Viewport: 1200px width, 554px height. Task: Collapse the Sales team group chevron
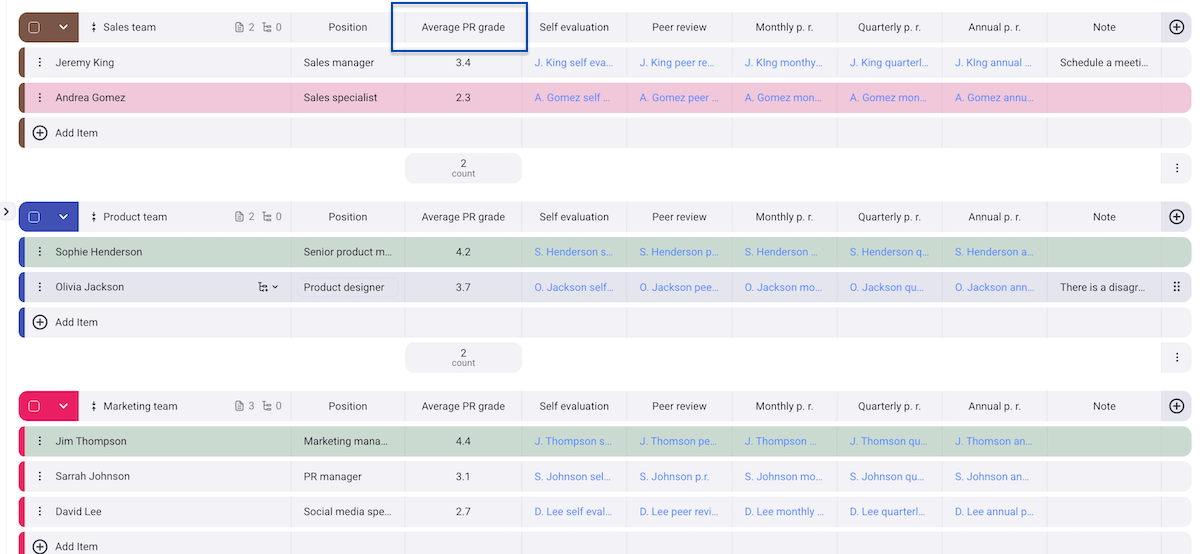click(63, 27)
